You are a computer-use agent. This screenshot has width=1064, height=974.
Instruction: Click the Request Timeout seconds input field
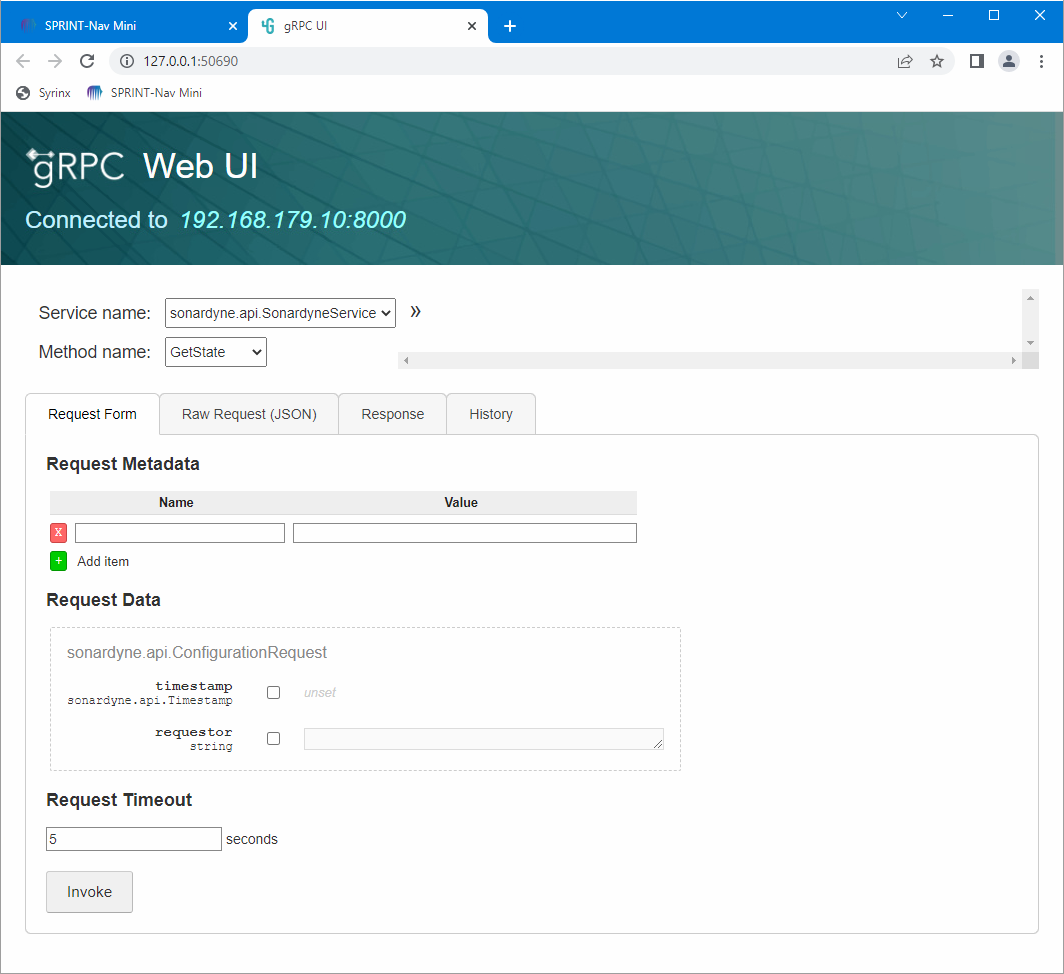click(134, 839)
